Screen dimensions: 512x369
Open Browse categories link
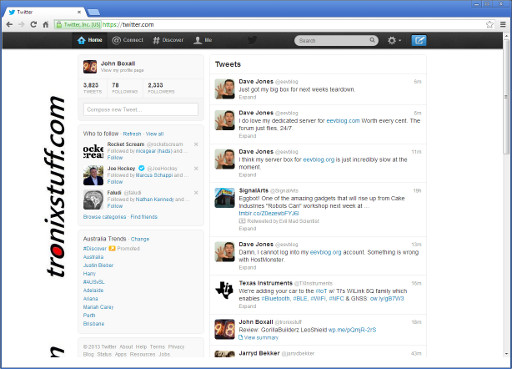(105, 217)
